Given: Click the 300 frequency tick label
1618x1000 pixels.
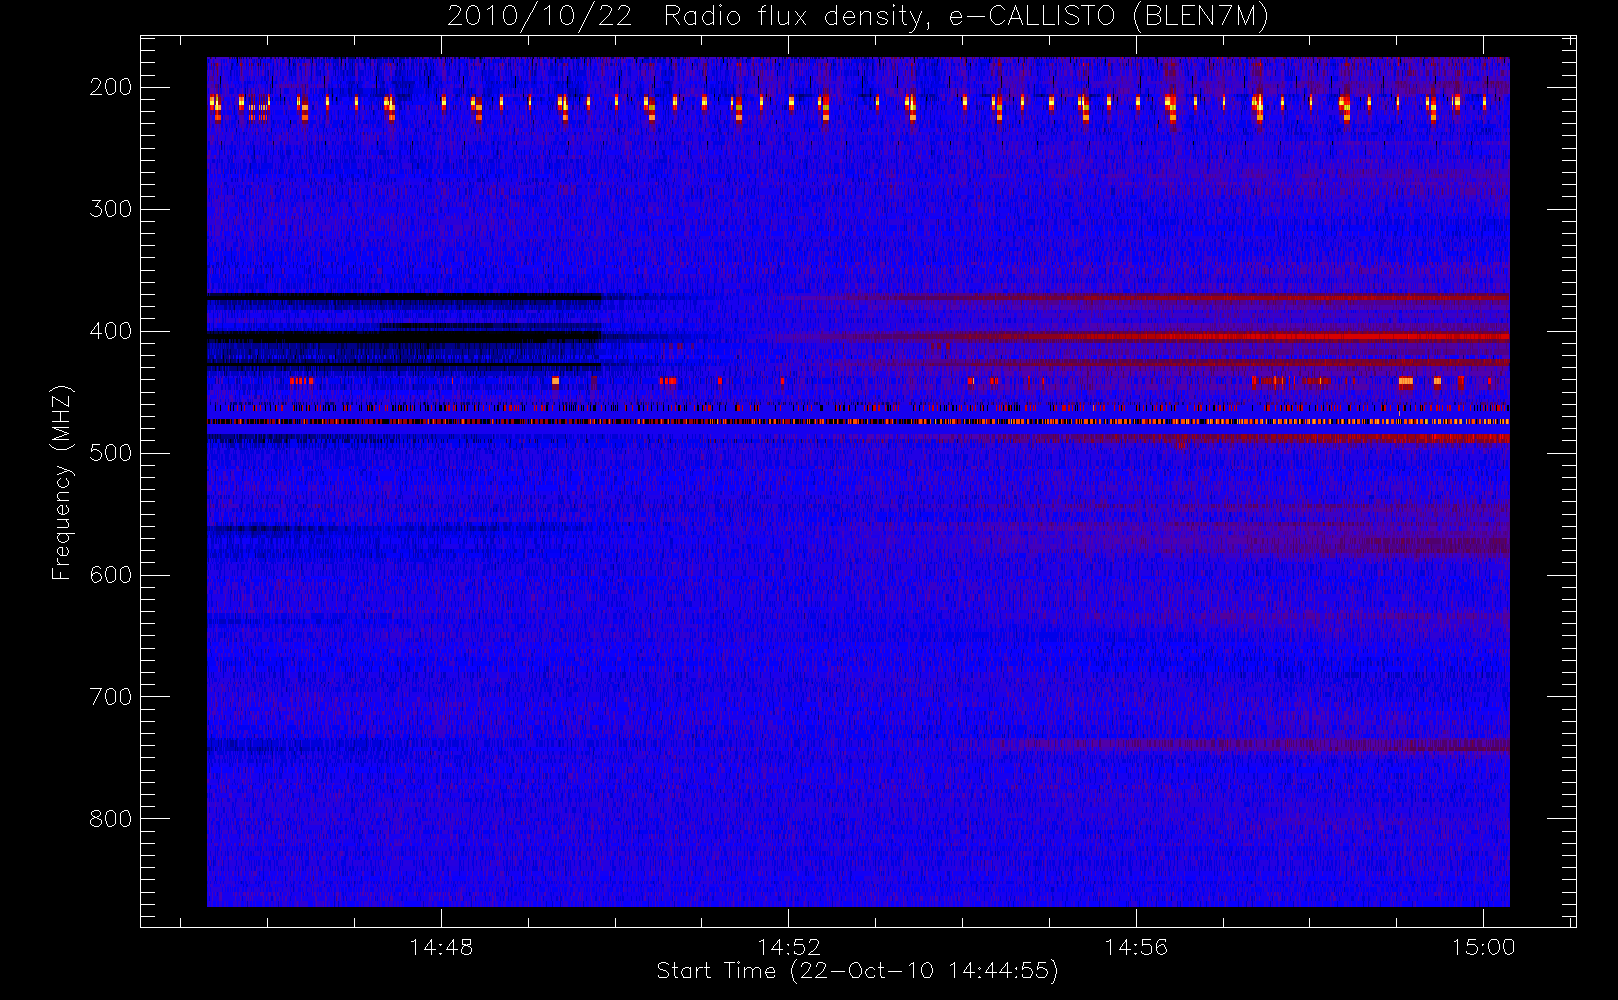Looking at the screenshot, I should coord(111,209).
